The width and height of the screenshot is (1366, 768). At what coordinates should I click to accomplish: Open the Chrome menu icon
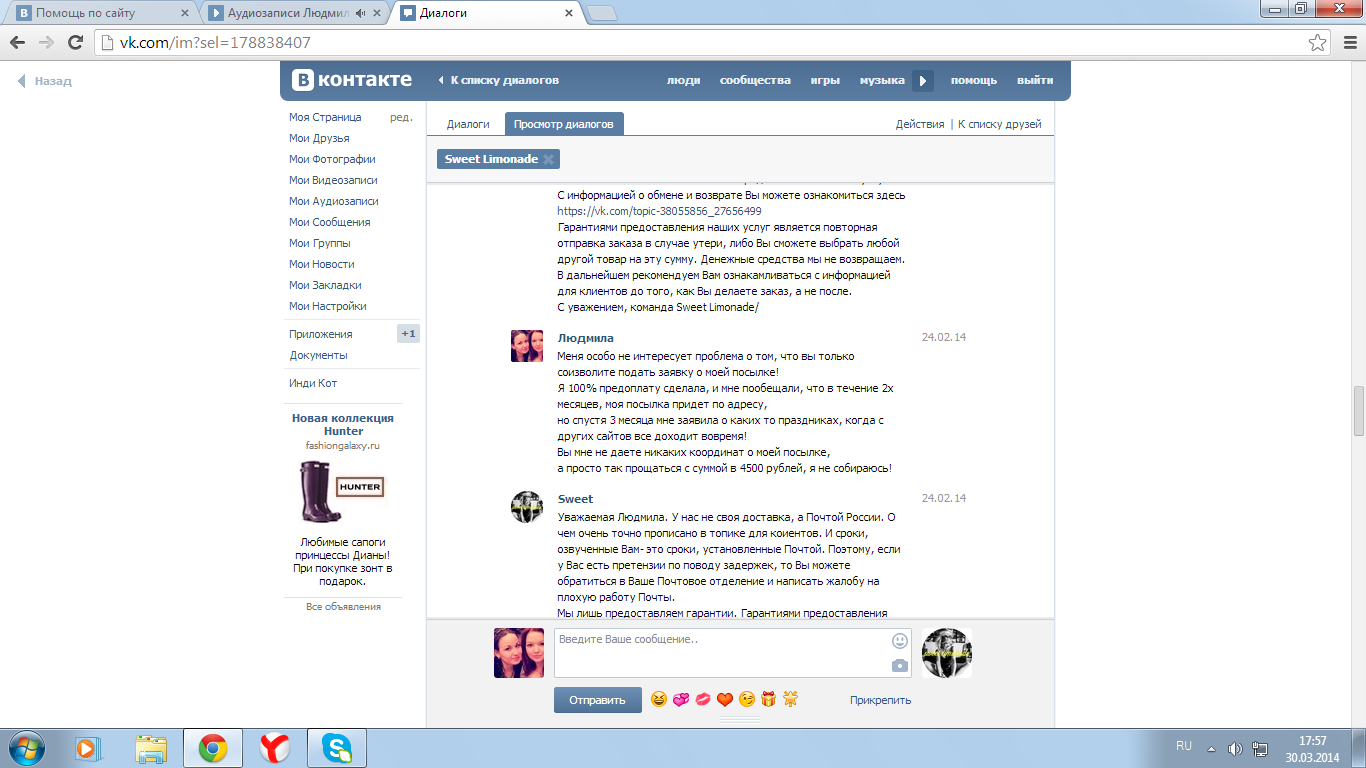click(x=1347, y=43)
